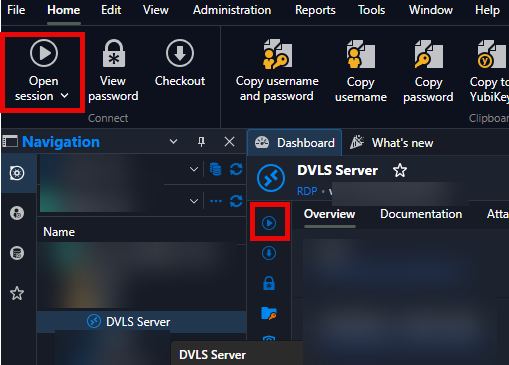Screen dimensions: 509x365
Task: Click Copy username ribbon icon
Action: point(361,54)
